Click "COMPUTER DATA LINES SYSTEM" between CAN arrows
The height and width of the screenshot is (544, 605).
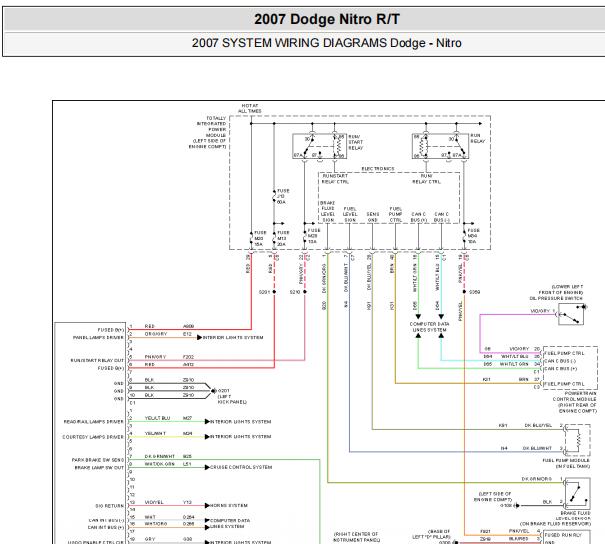coord(429,327)
